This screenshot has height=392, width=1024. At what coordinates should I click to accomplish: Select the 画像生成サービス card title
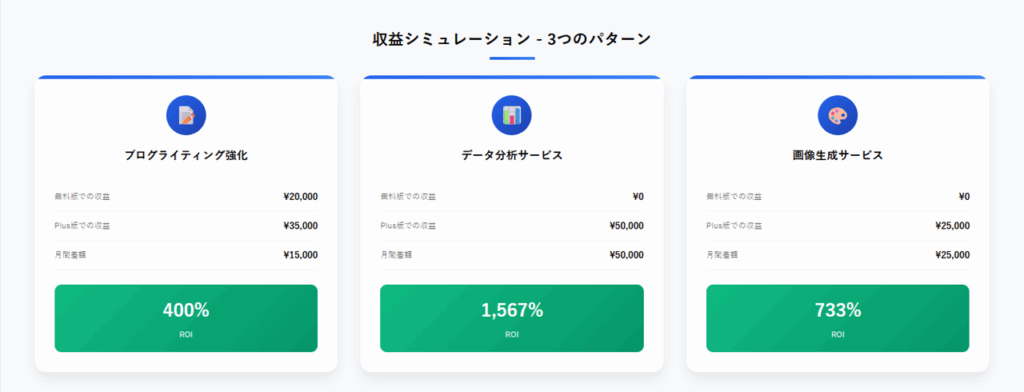tap(837, 155)
